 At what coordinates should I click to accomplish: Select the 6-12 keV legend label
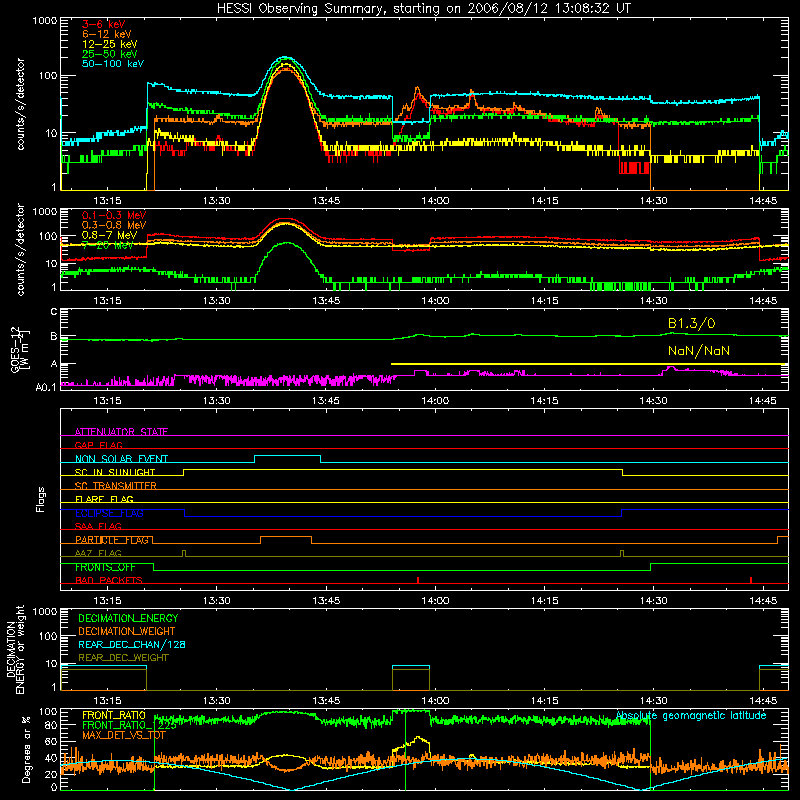pos(107,34)
